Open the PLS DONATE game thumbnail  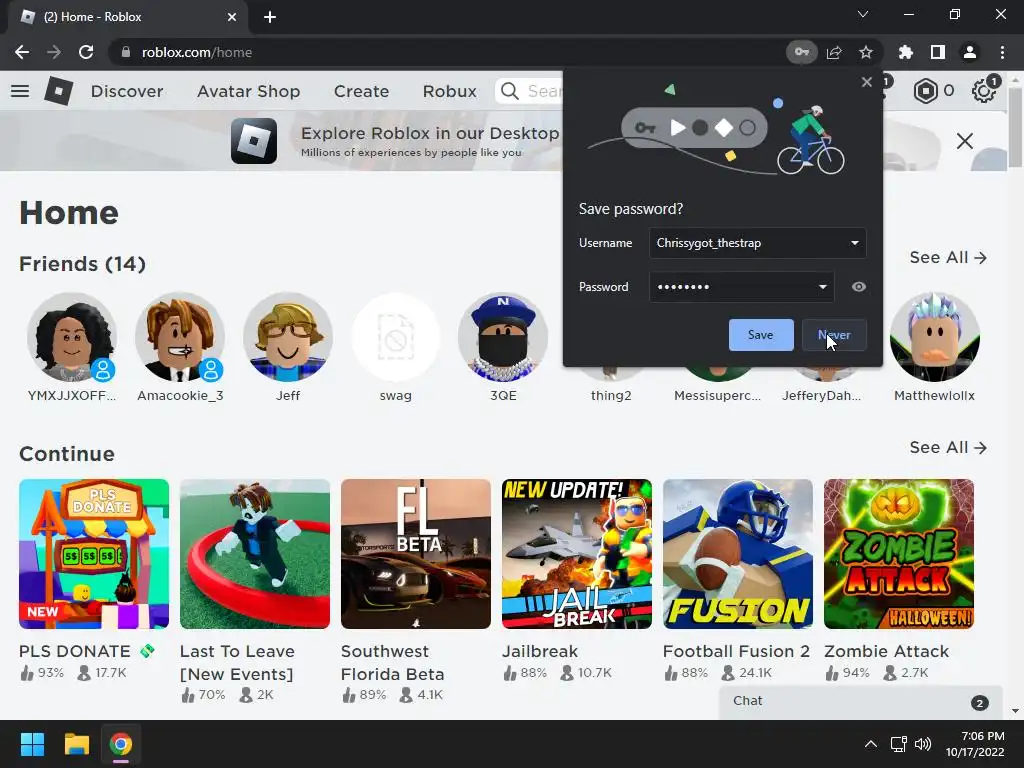click(x=94, y=554)
